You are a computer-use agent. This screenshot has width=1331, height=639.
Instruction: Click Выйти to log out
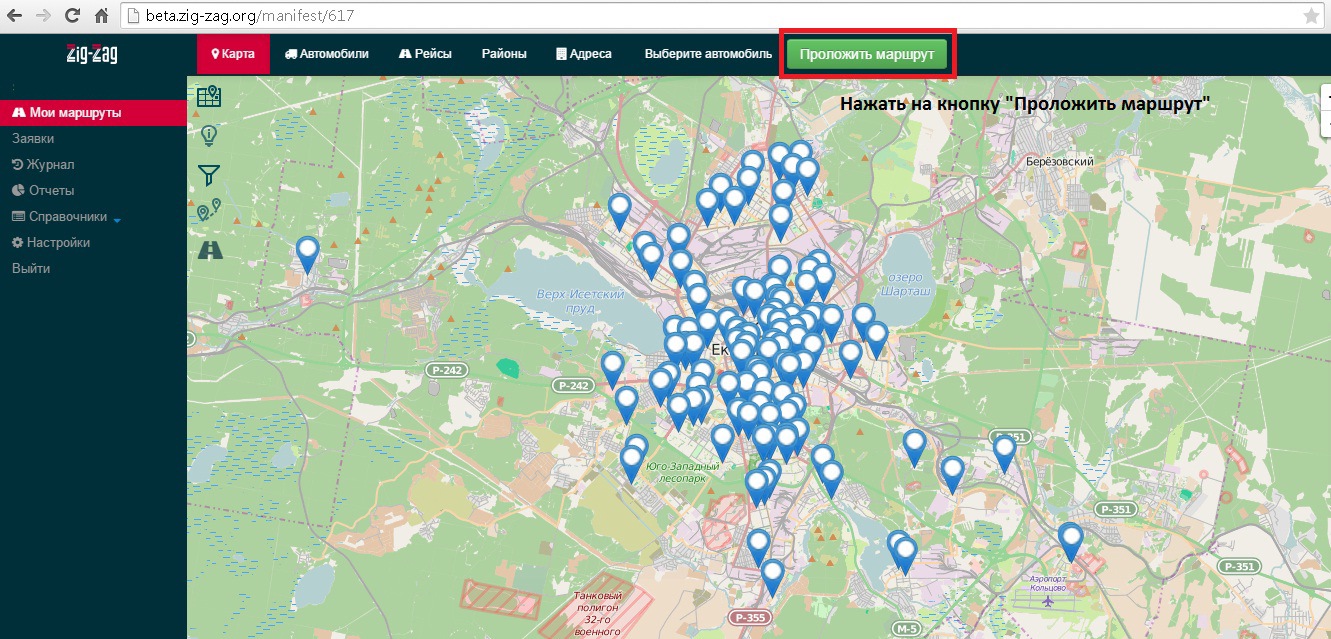click(31, 269)
